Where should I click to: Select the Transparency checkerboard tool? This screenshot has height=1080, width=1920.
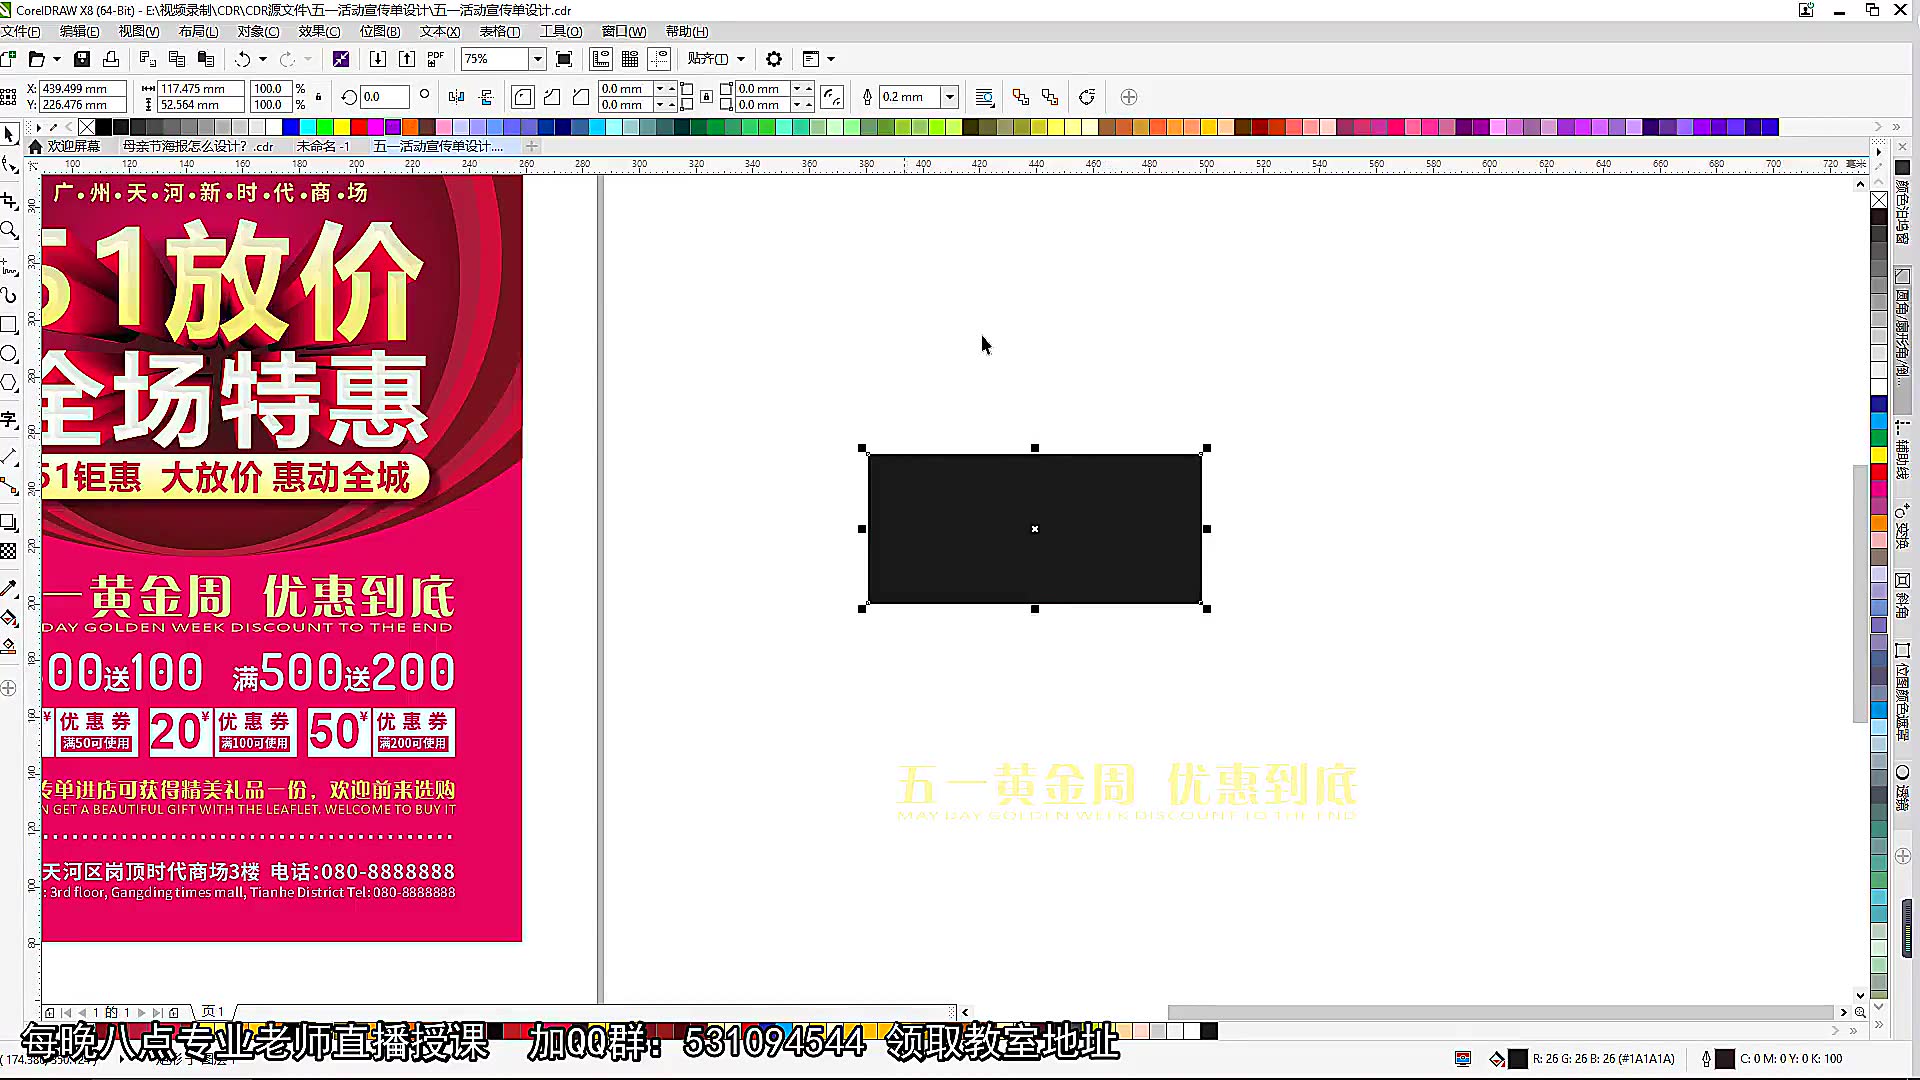point(9,551)
